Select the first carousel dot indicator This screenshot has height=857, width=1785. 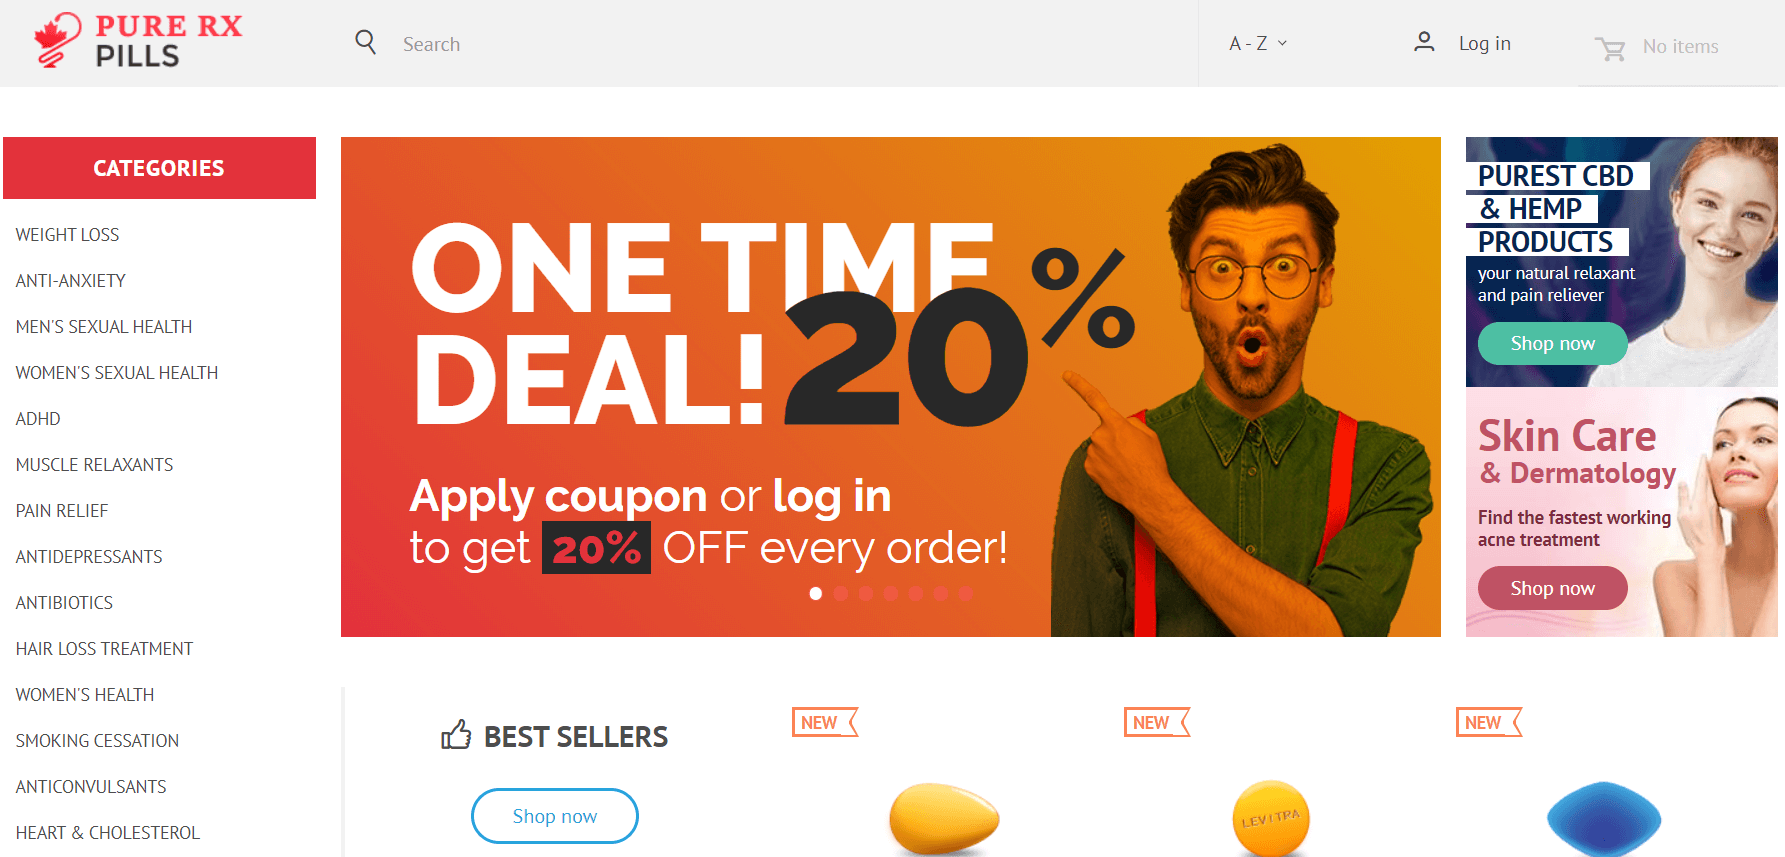coord(816,594)
